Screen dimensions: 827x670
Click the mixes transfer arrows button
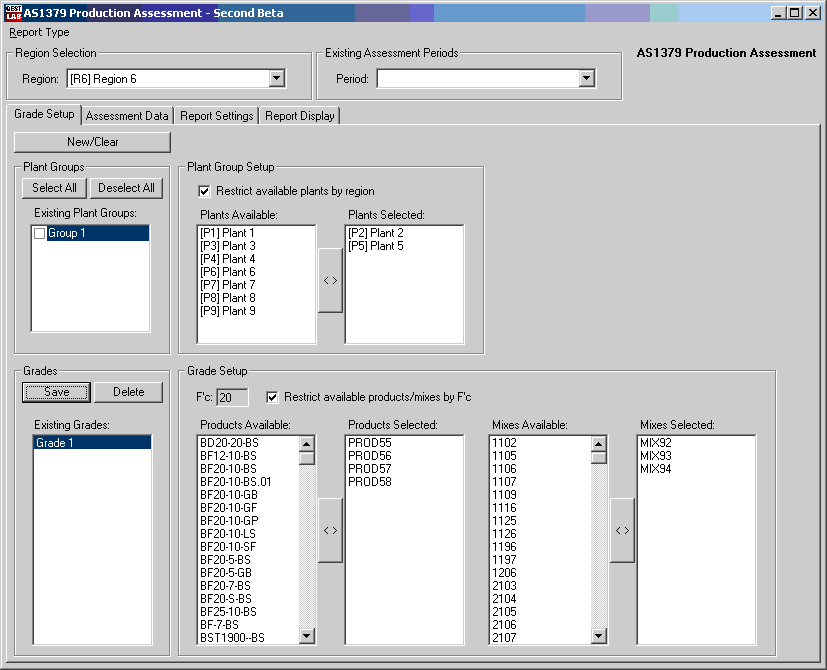[x=622, y=530]
